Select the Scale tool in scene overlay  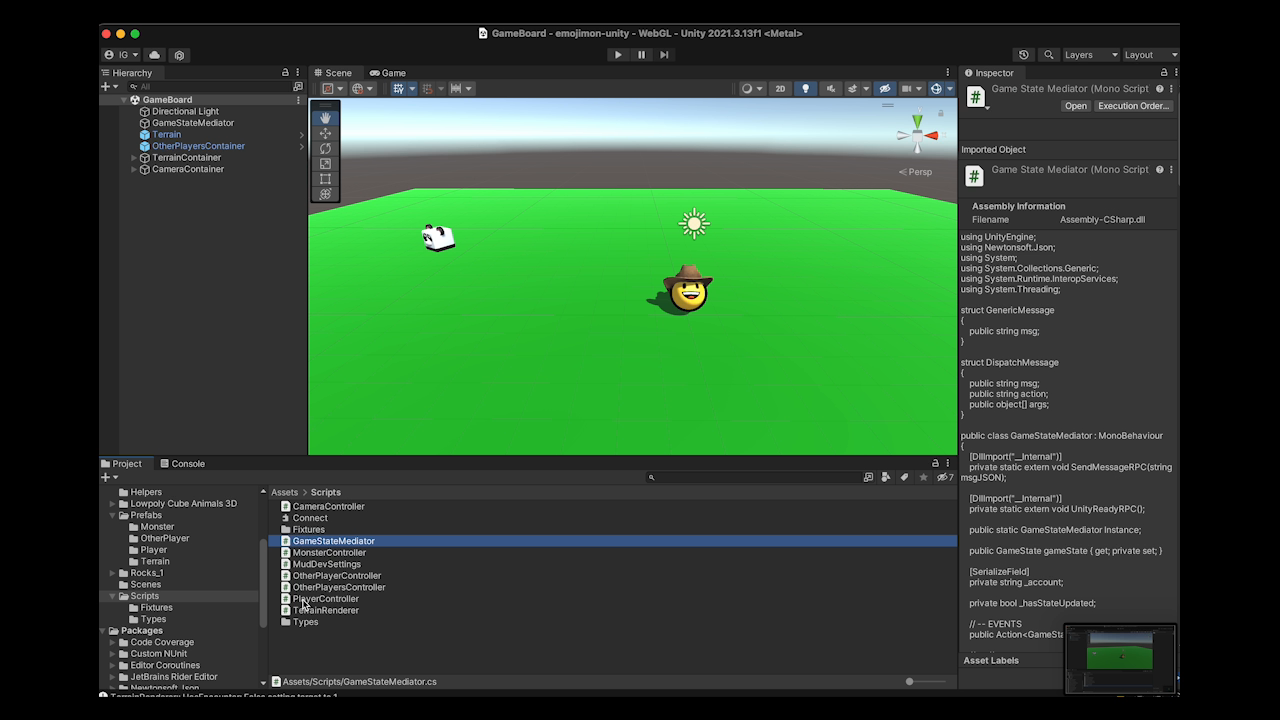pos(325,163)
